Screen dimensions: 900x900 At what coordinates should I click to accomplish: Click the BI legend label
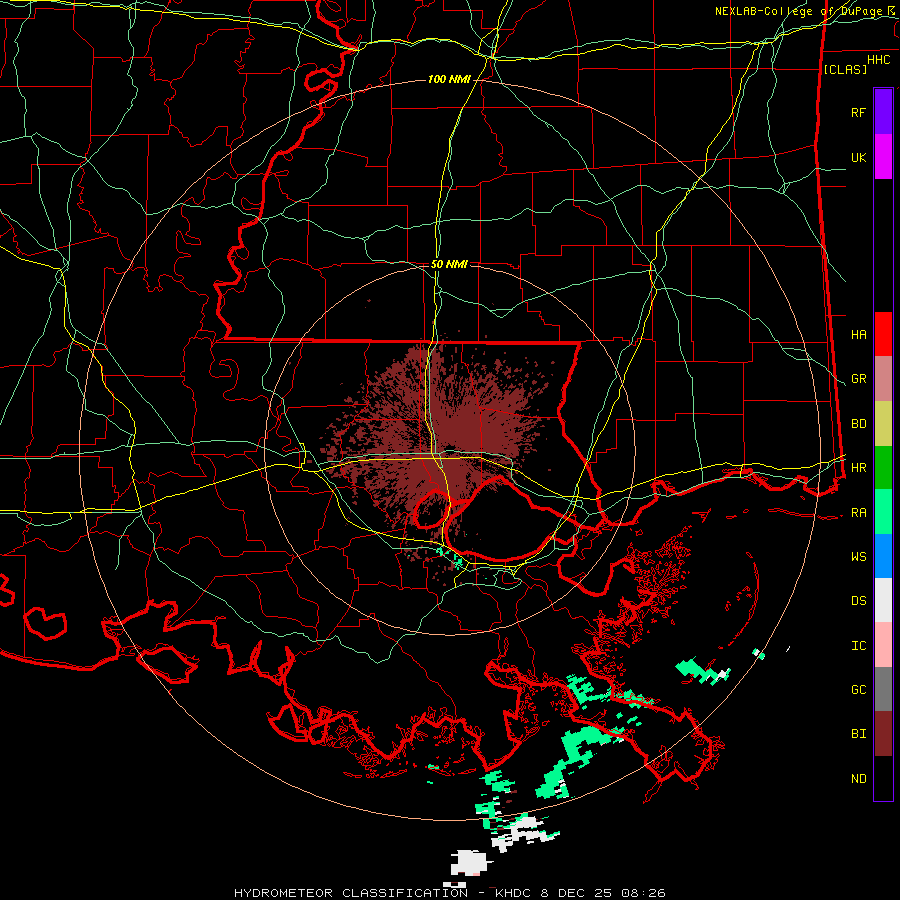[858, 734]
